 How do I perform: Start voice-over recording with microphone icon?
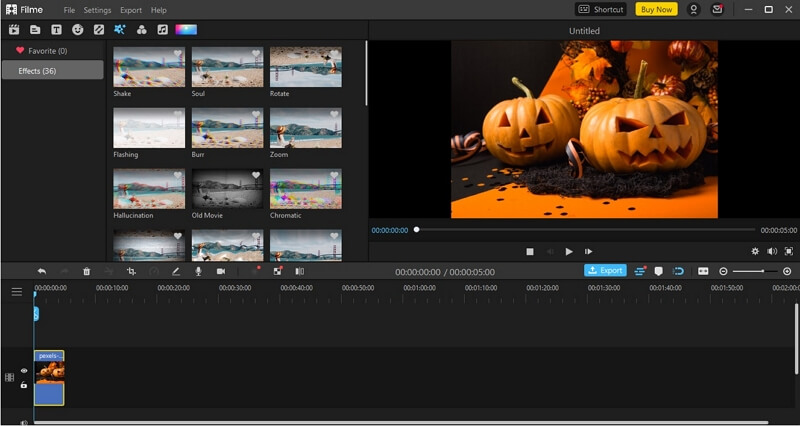point(198,271)
